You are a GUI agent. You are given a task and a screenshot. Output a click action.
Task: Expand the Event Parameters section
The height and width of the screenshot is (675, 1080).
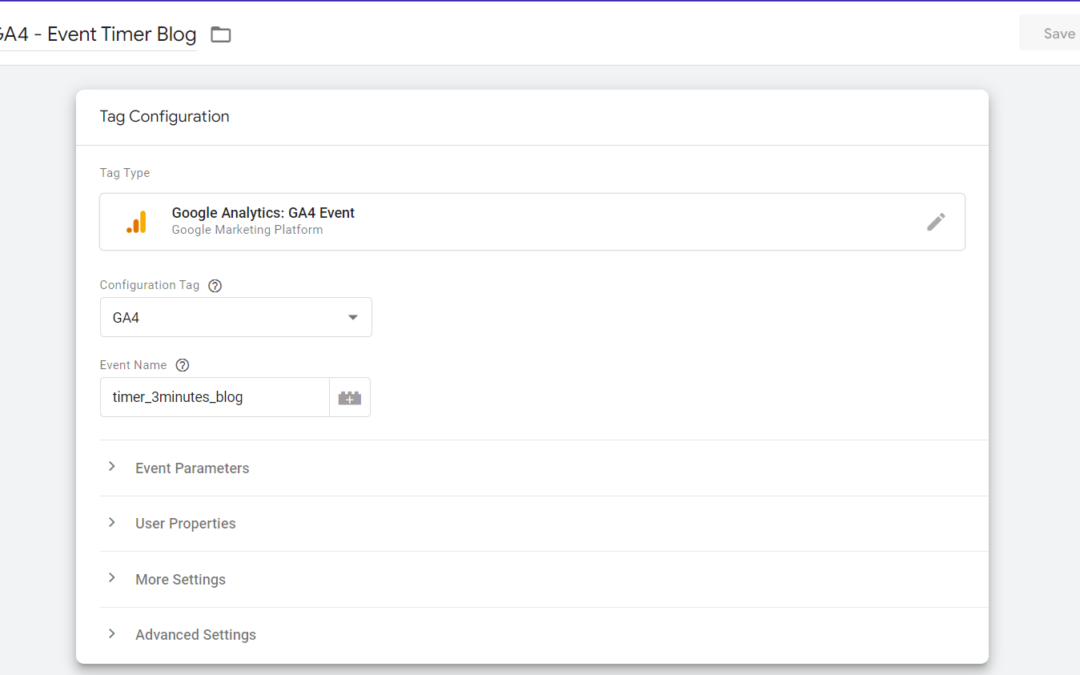click(192, 468)
